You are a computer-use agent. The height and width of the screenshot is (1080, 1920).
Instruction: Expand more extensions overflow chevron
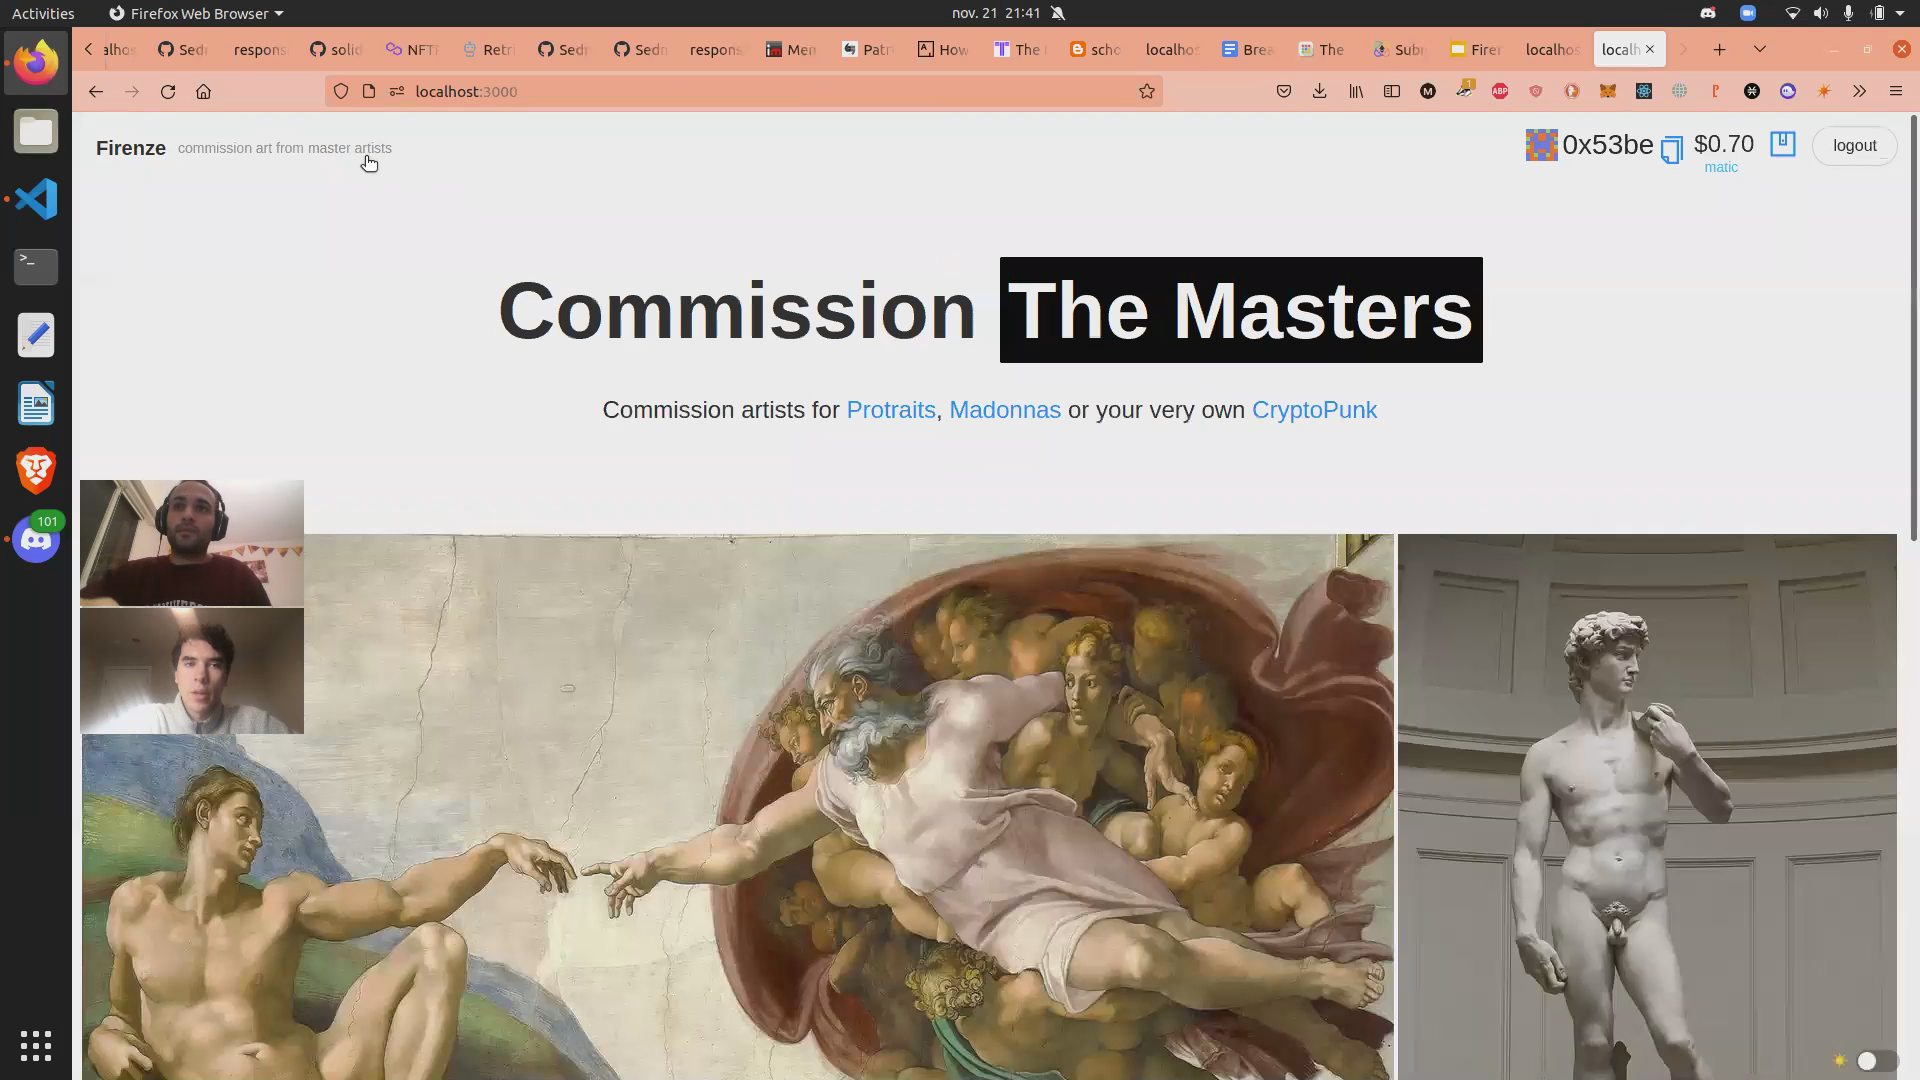click(1860, 91)
